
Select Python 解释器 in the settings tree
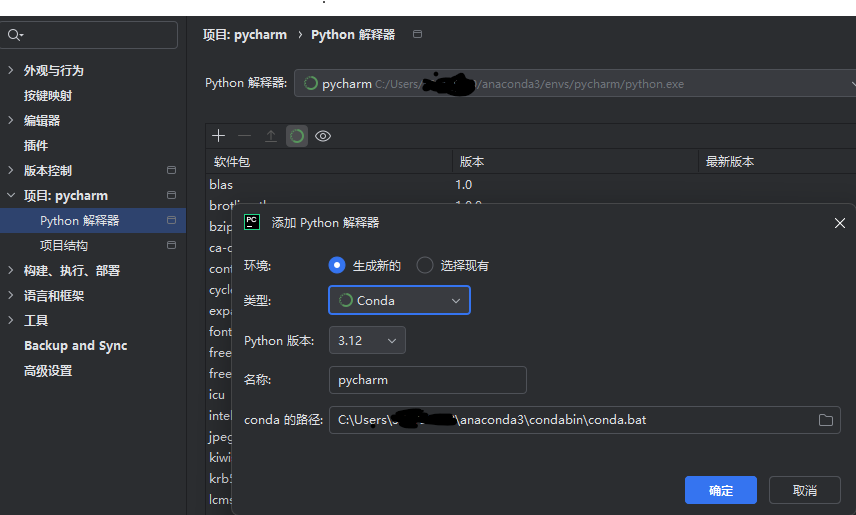(x=93, y=221)
